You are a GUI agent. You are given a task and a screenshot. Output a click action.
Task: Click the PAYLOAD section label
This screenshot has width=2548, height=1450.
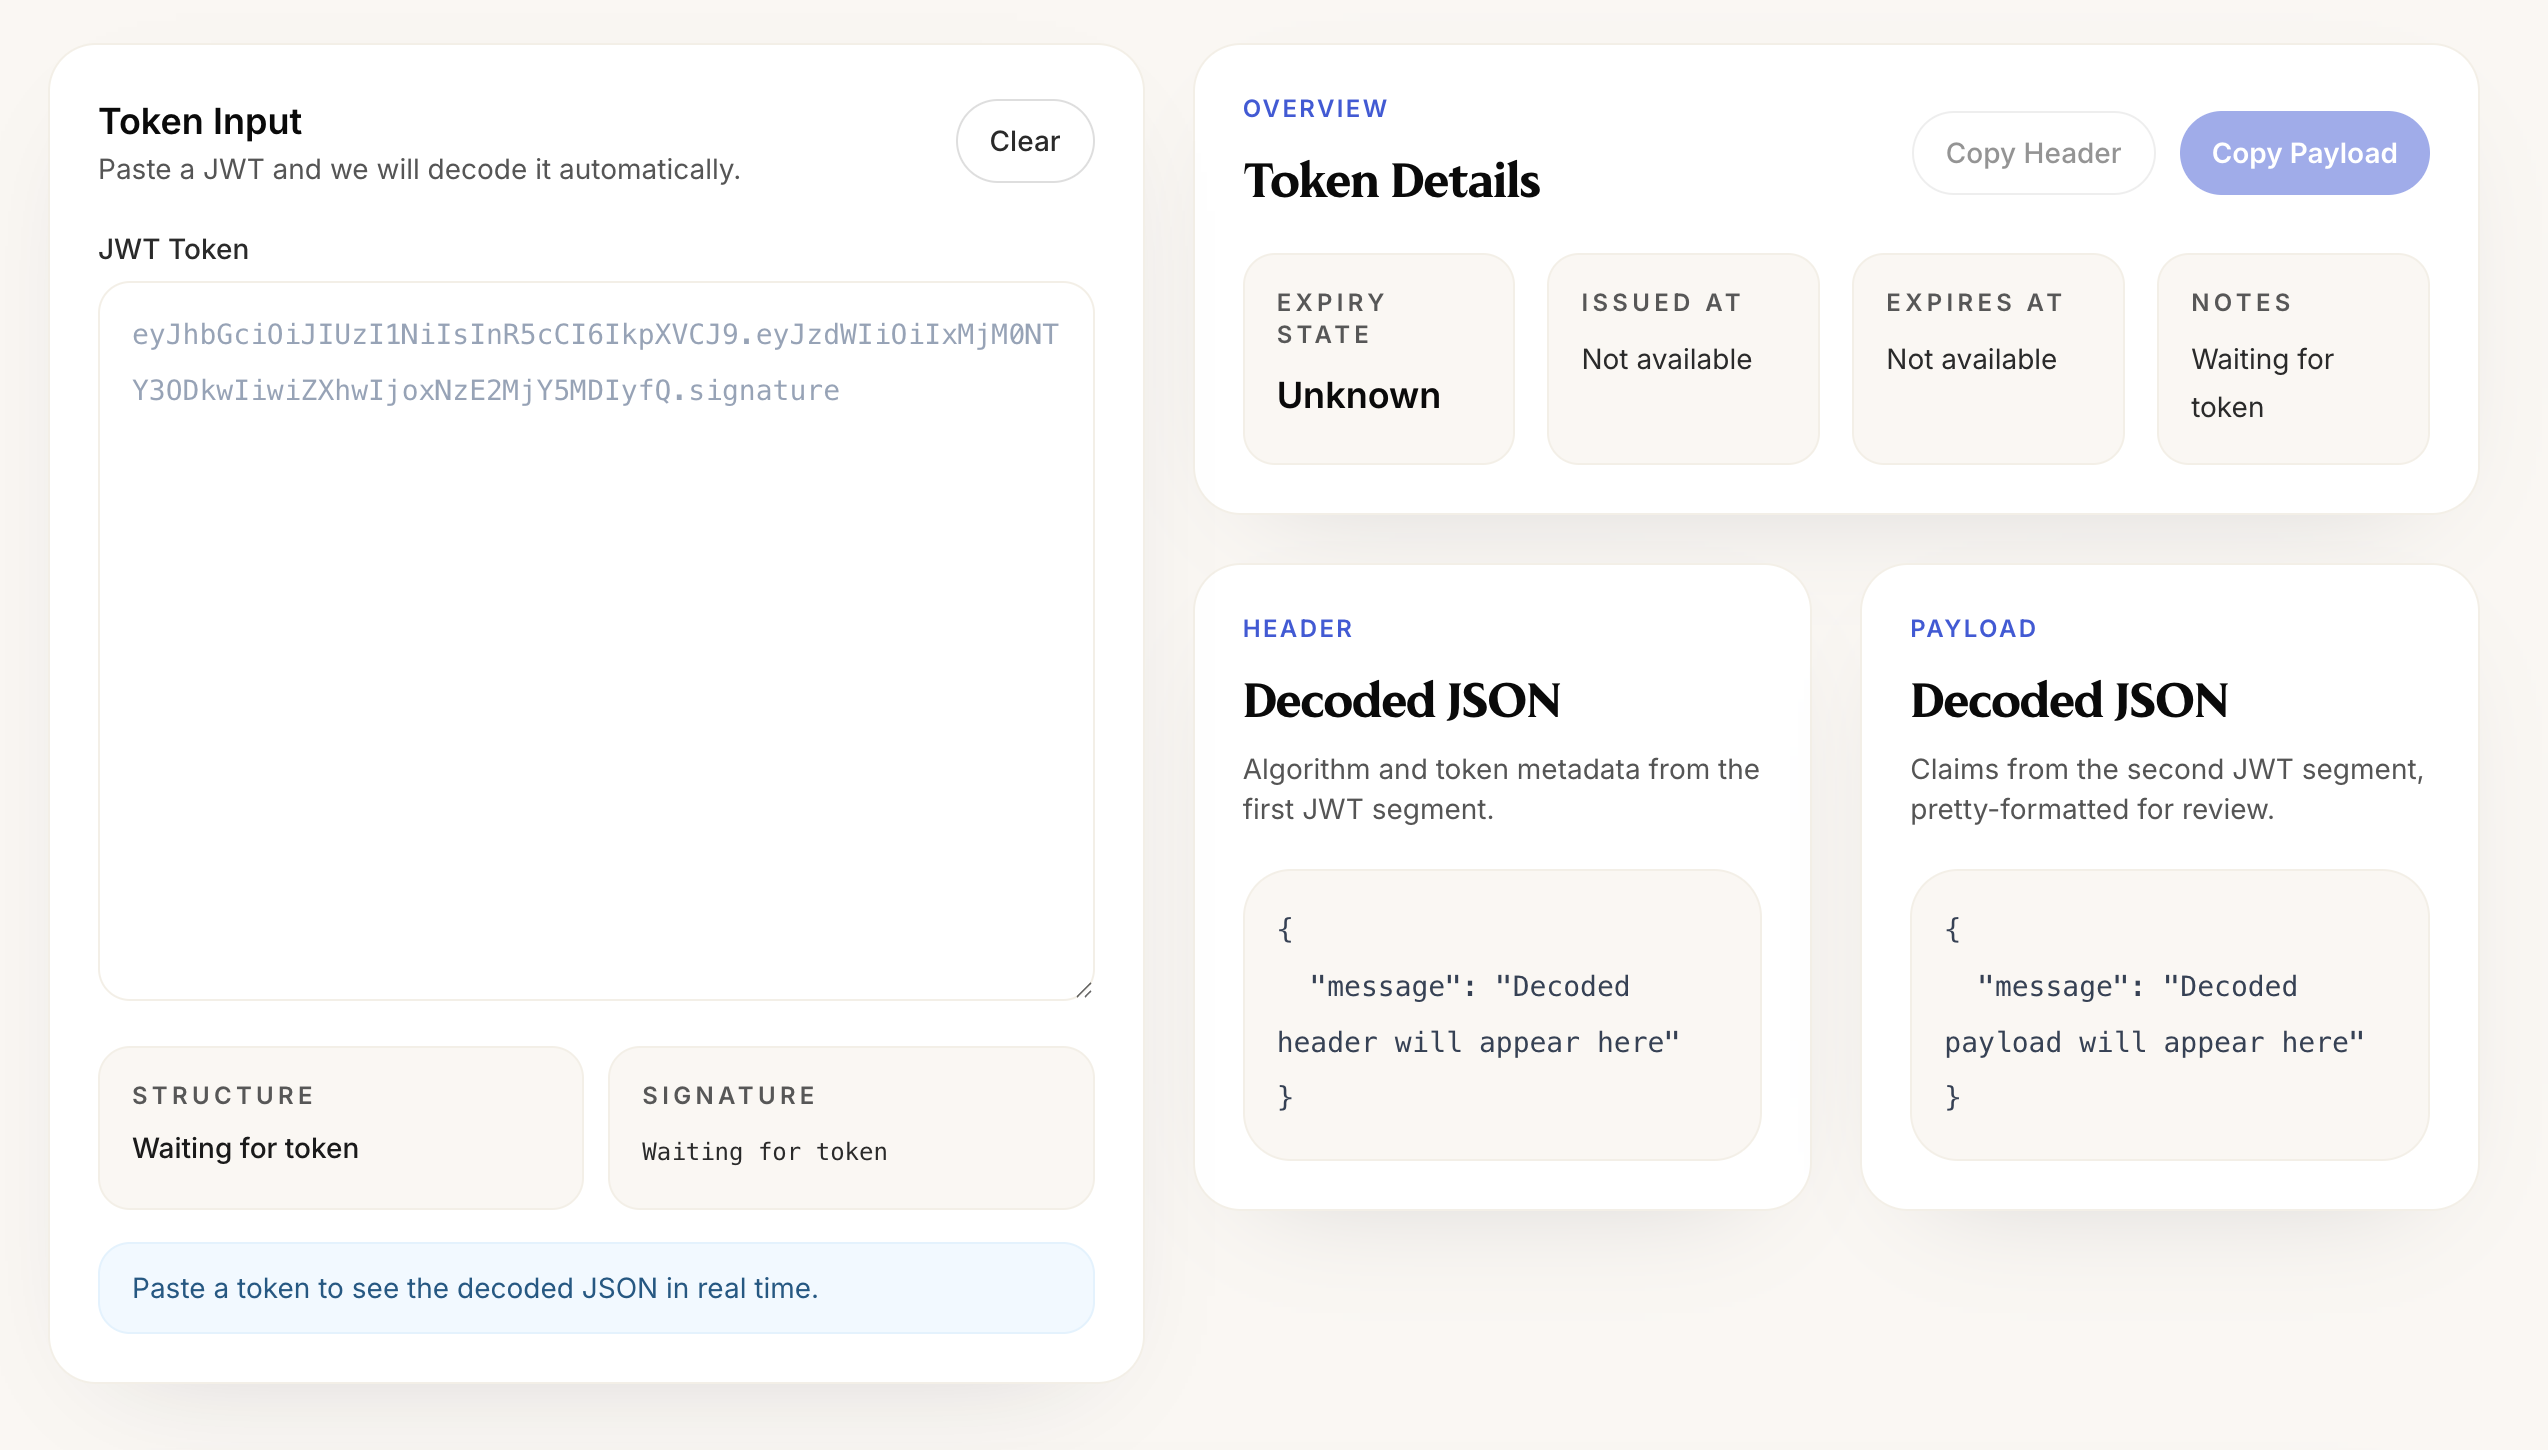[x=1973, y=628]
